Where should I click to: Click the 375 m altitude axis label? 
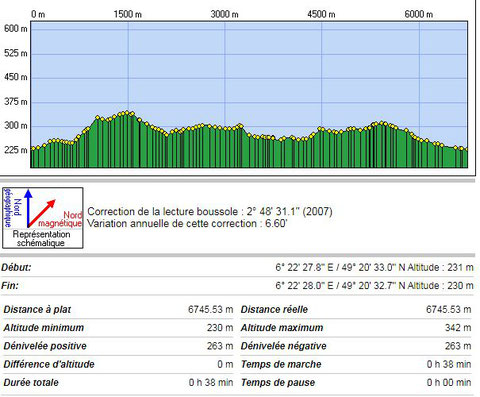[x=15, y=102]
